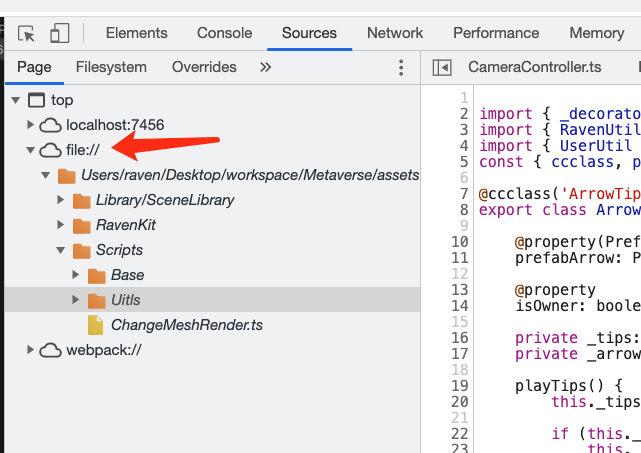
Task: Open the Overrides pane tab
Action: point(204,68)
